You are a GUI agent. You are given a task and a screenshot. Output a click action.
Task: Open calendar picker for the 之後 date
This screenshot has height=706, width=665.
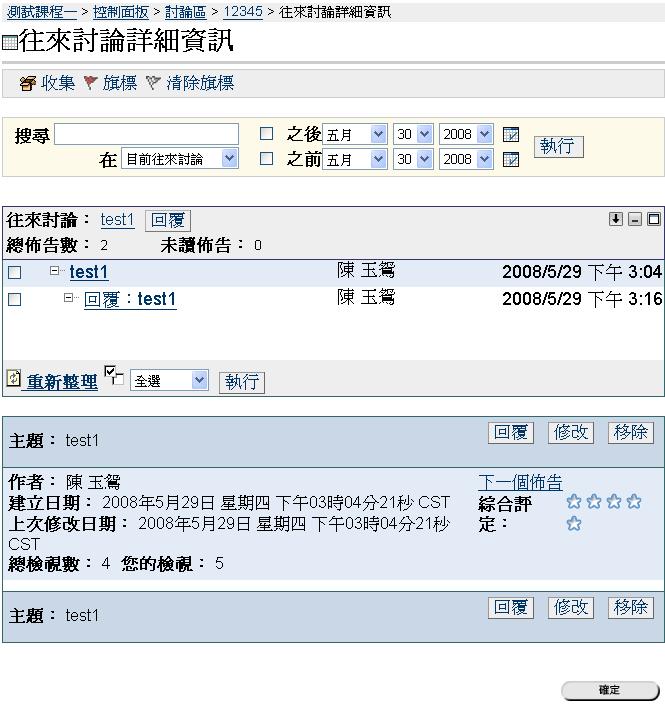pos(511,135)
